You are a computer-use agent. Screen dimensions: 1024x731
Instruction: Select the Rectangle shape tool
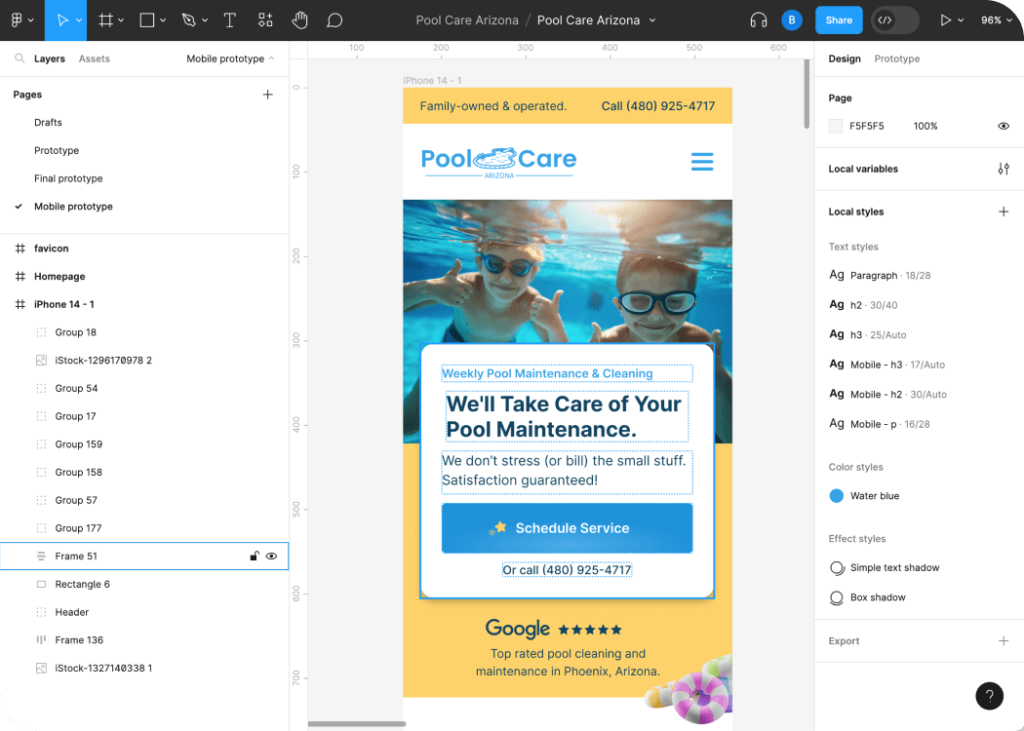(x=147, y=20)
